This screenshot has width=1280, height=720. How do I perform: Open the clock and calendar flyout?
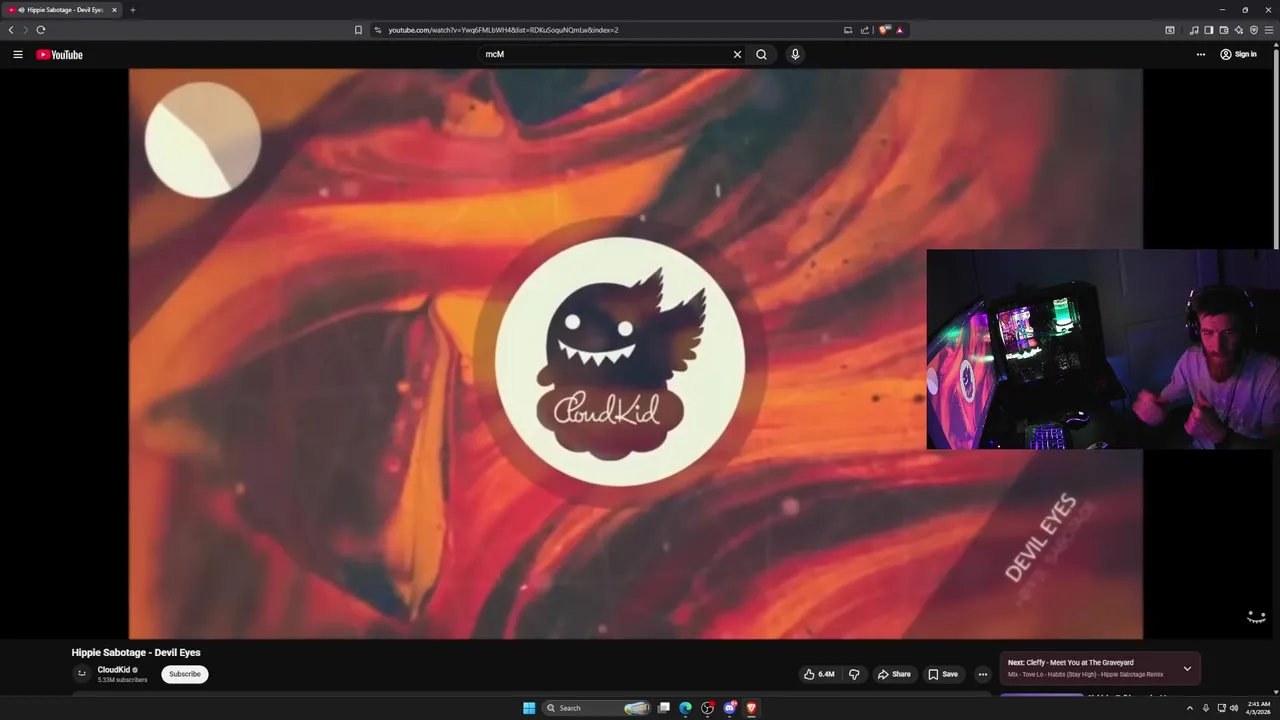coord(1257,708)
